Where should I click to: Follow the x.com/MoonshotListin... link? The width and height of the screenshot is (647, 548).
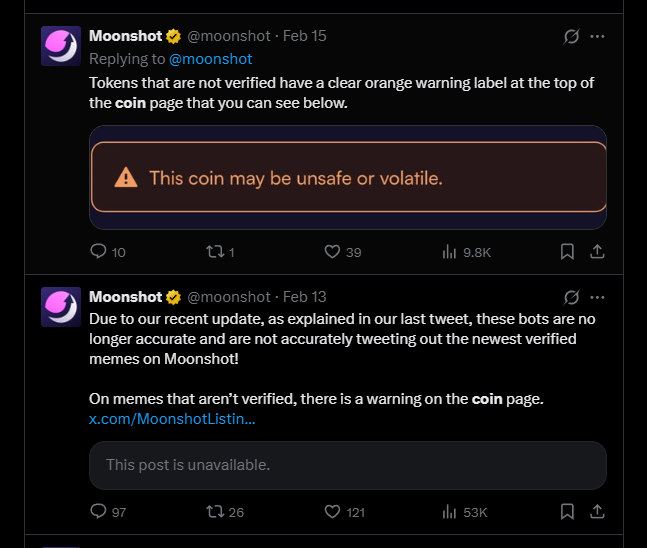[172, 419]
